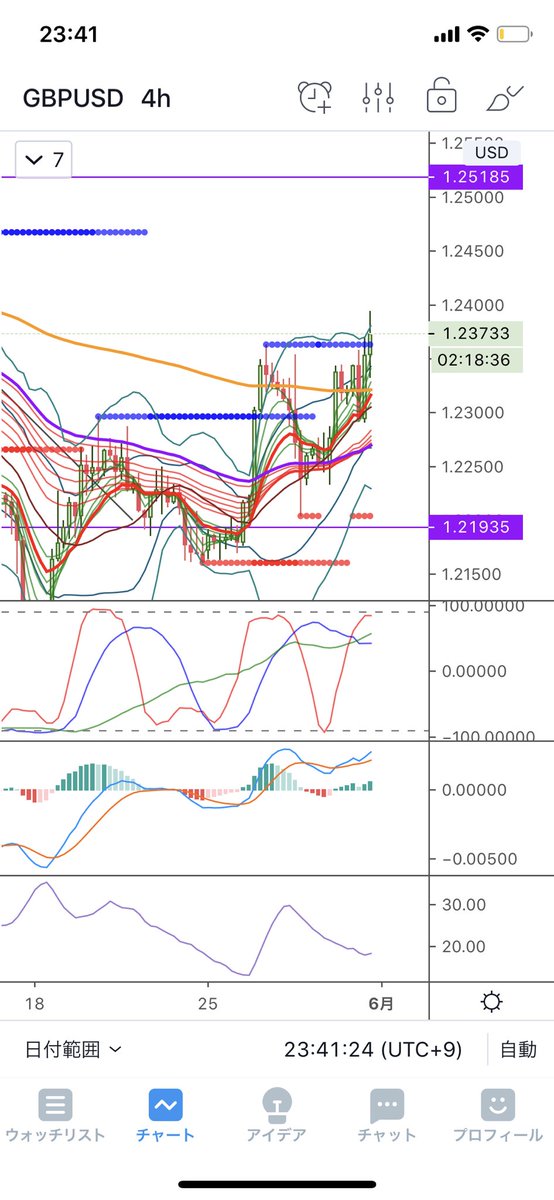Expand the collapsed indicators legend 7
554x1200 pixels.
(x=44, y=160)
